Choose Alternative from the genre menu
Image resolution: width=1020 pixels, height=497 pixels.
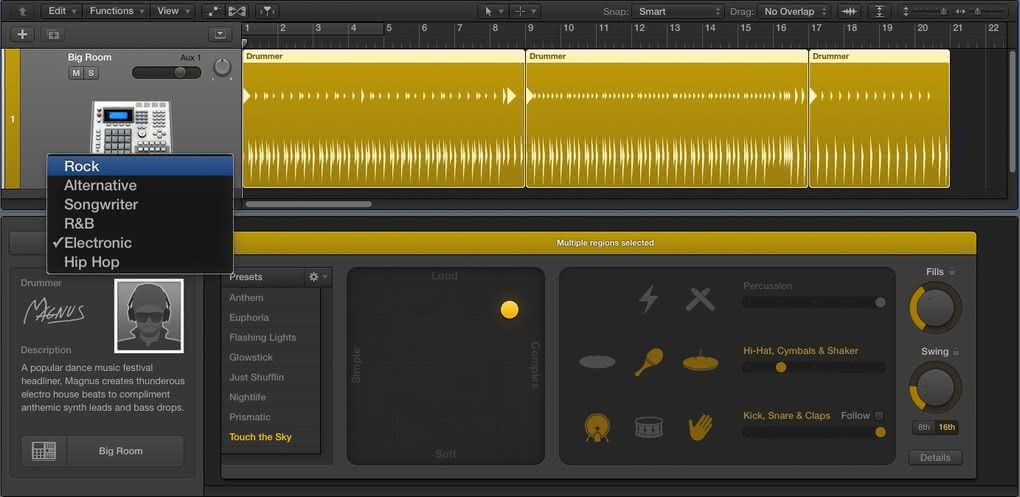pyautogui.click(x=140, y=185)
